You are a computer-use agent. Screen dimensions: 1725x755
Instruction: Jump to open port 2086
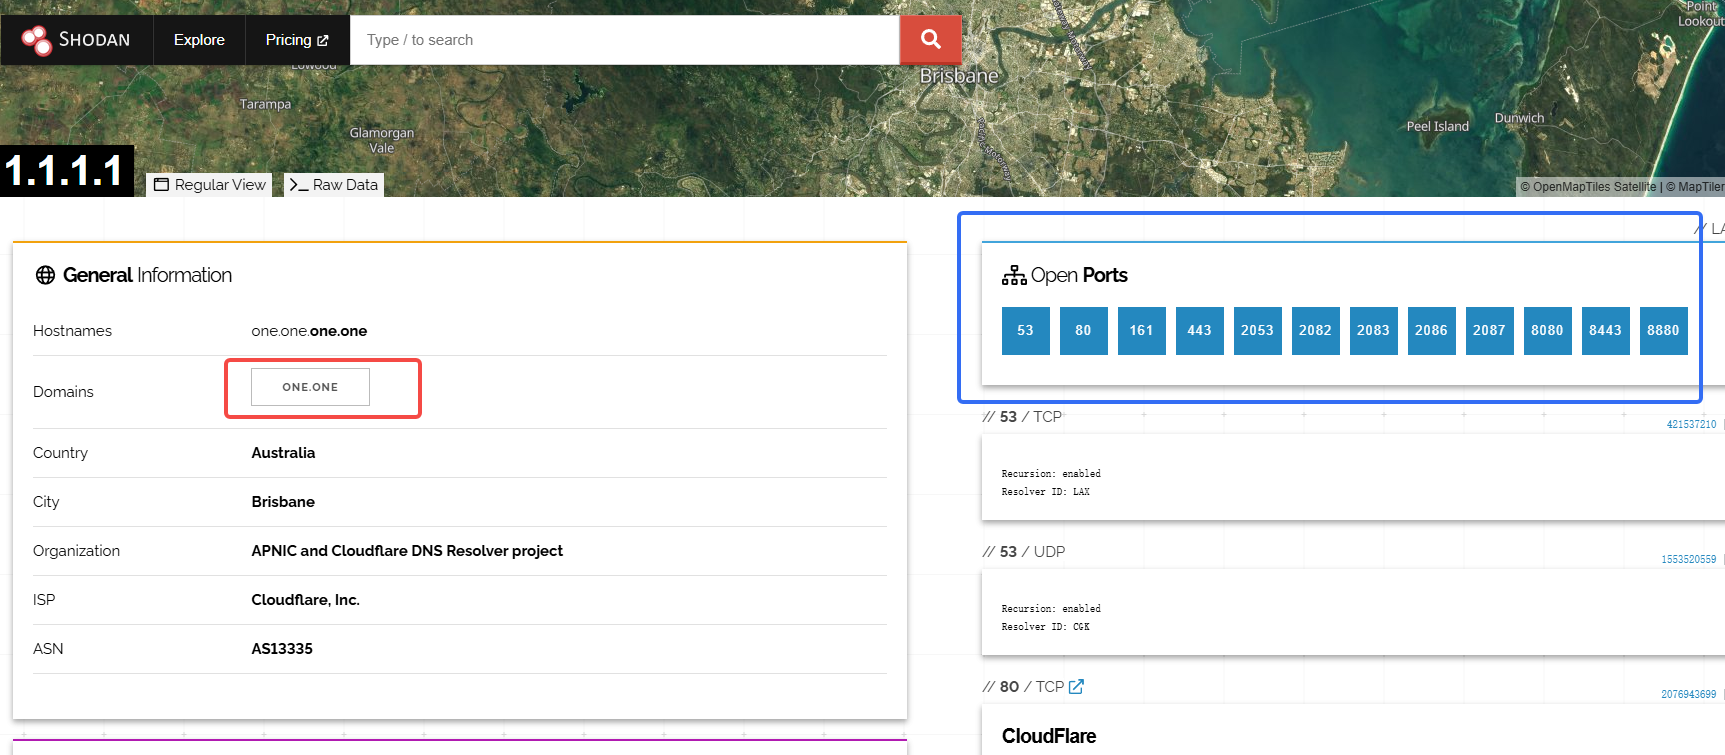[1431, 331]
